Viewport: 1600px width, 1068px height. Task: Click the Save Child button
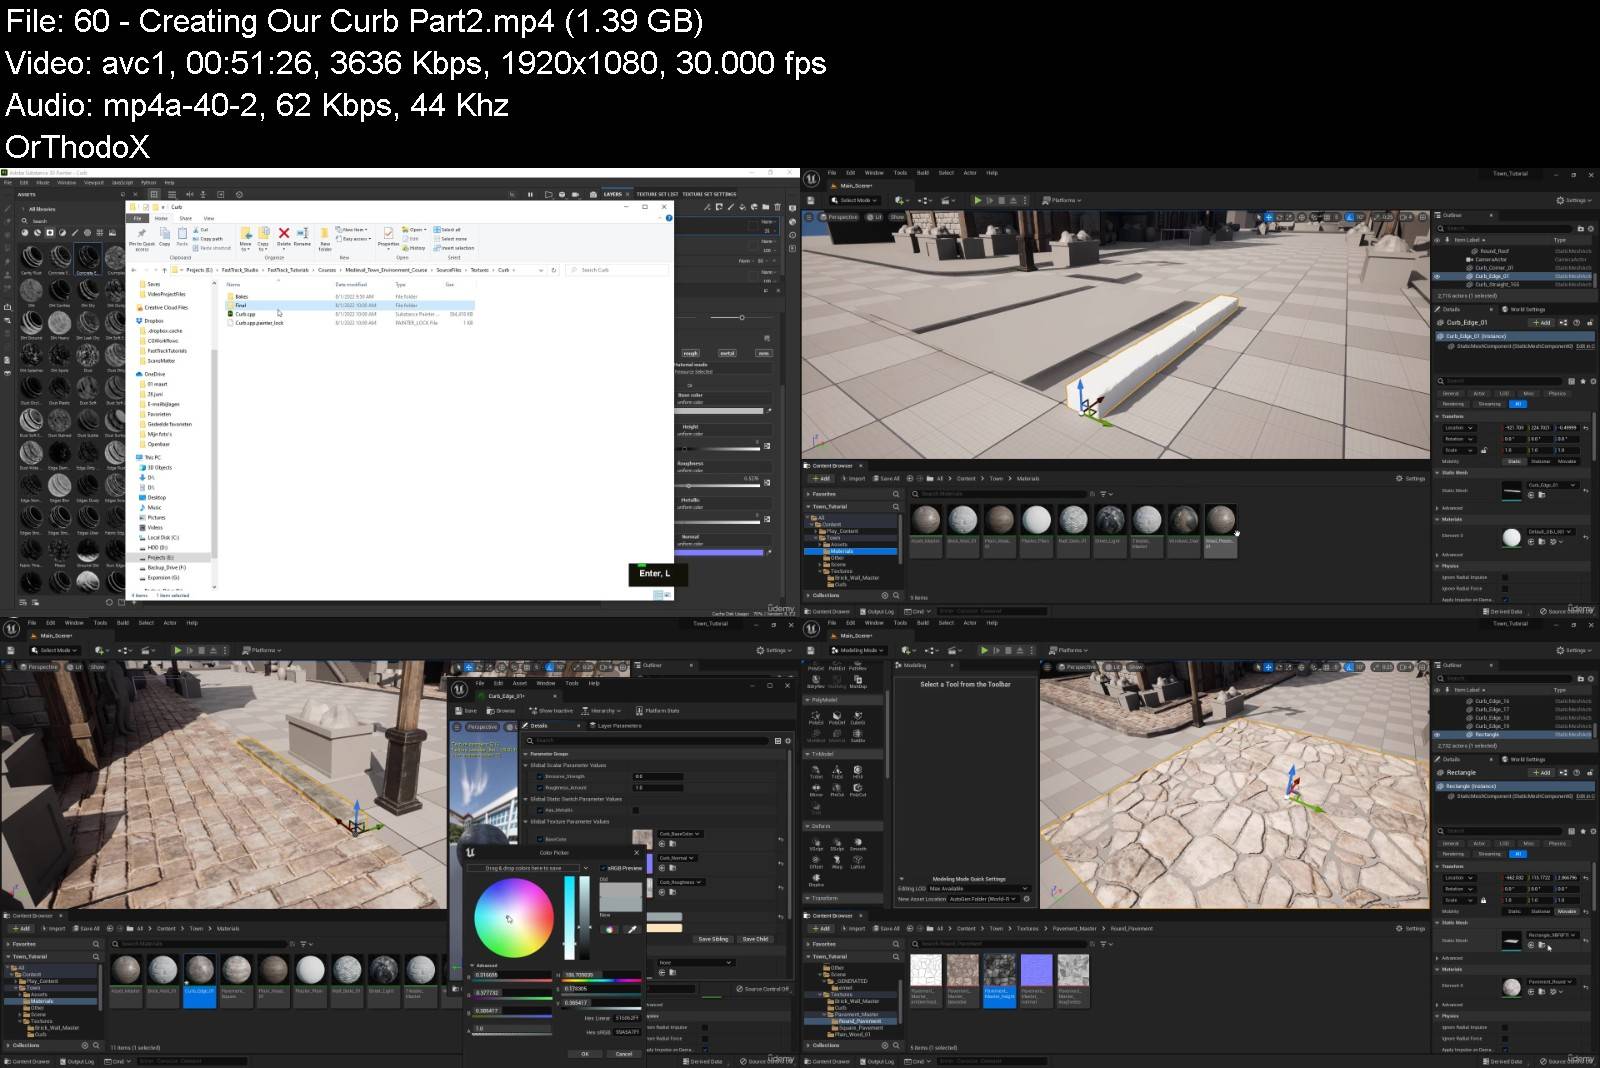point(755,939)
